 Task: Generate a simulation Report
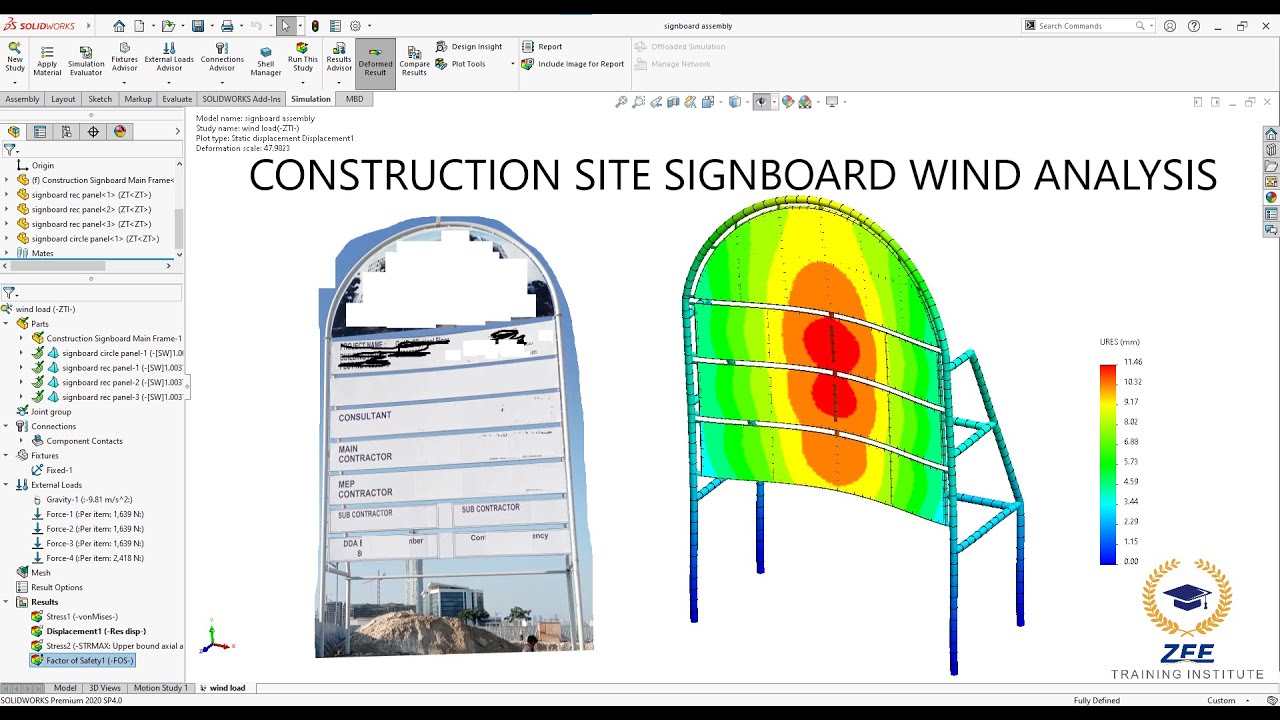point(542,47)
